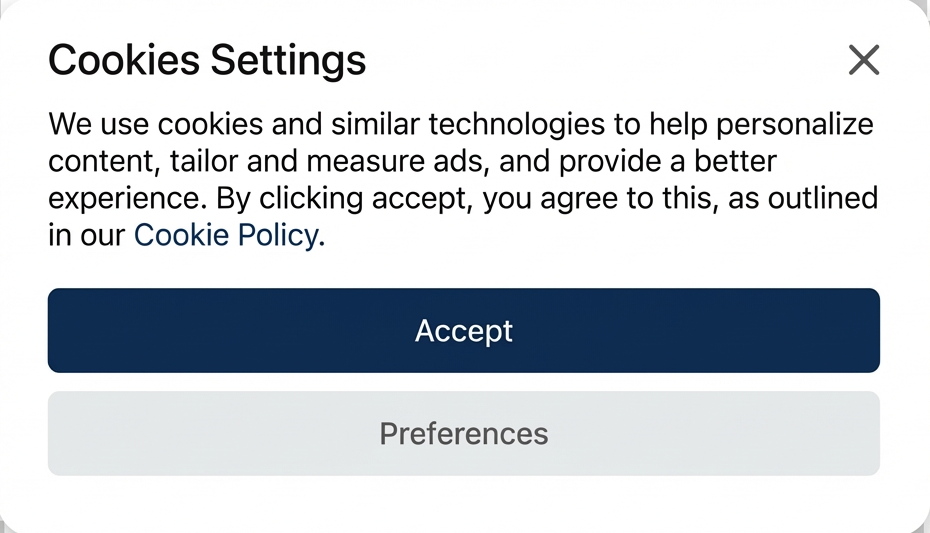Click the X in the top-right corner
The image size is (930, 533).
[863, 60]
